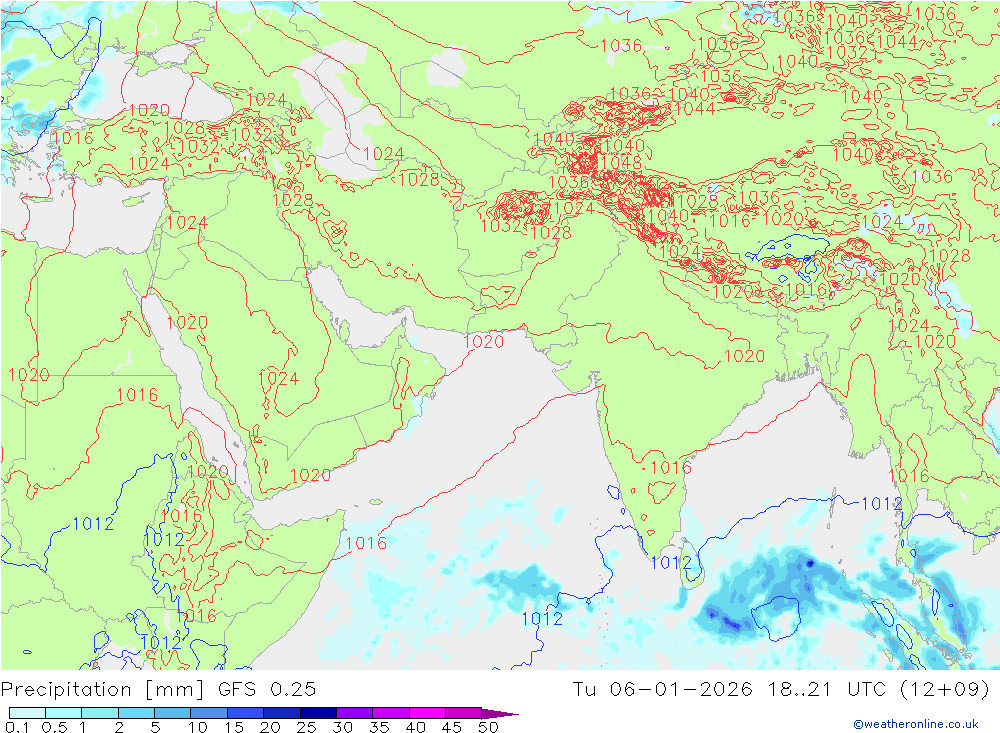The width and height of the screenshot is (1000, 733).
Task: Click the '1048' pressure contour label
Action: coord(620,162)
